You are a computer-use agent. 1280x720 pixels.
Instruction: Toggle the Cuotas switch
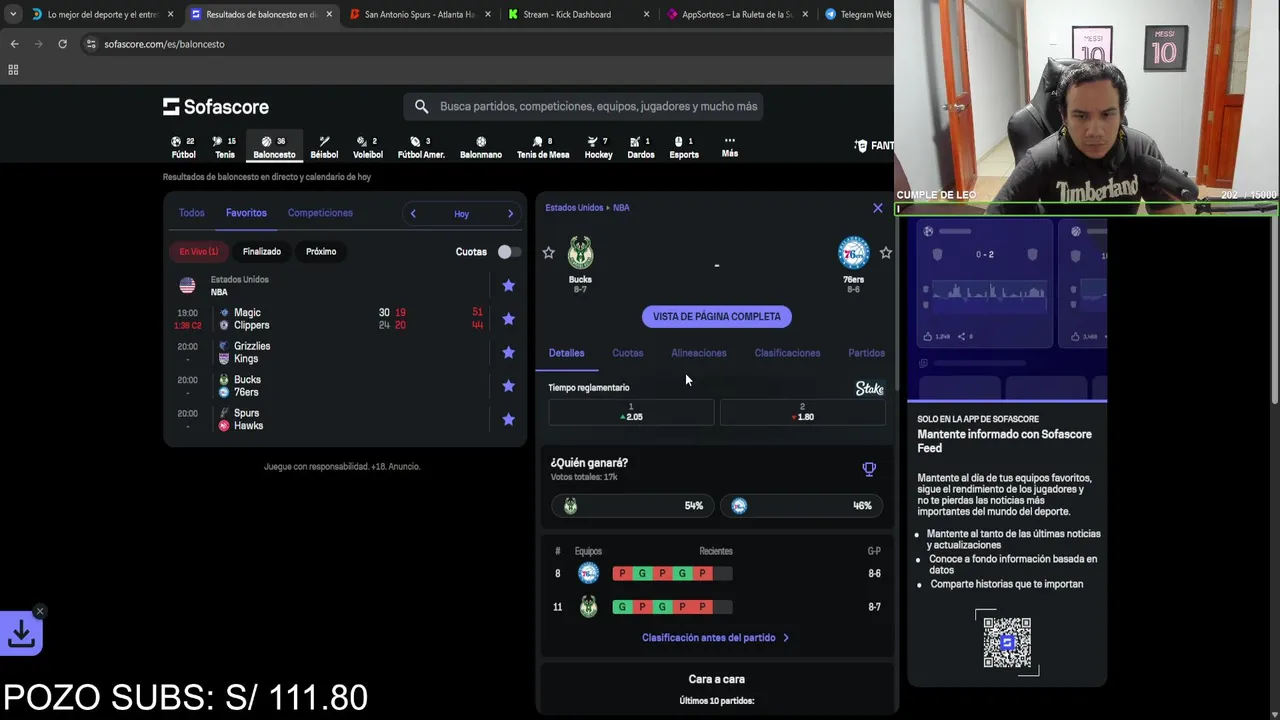509,252
